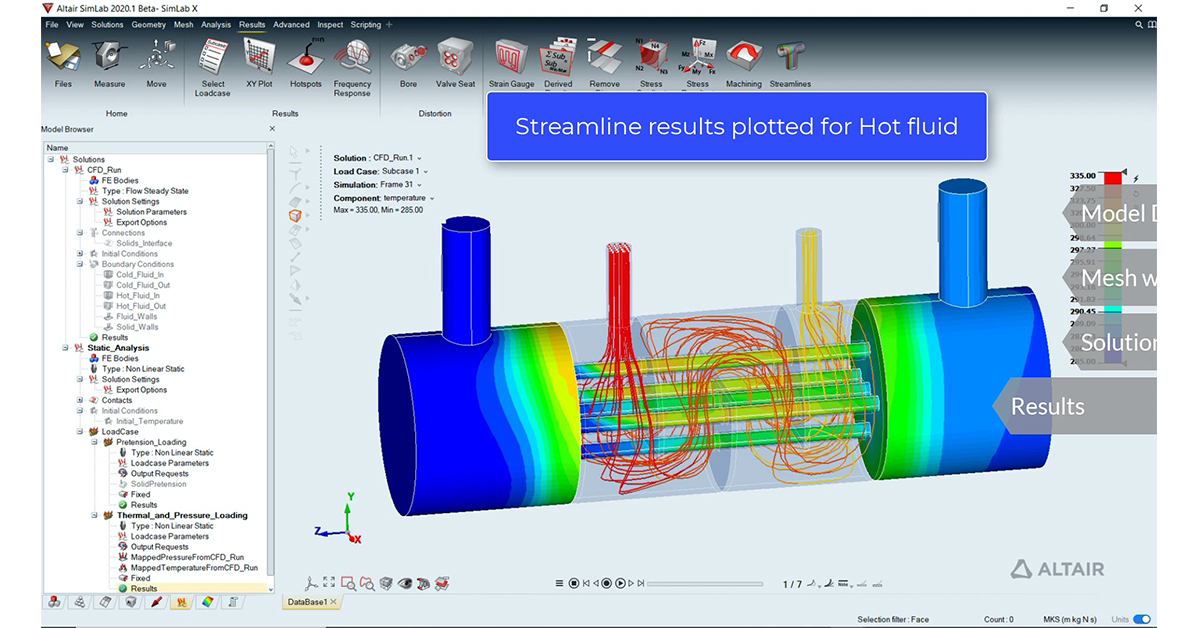Collapse the Static_Analysis tree node
This screenshot has width=1200, height=628.
tap(65, 348)
